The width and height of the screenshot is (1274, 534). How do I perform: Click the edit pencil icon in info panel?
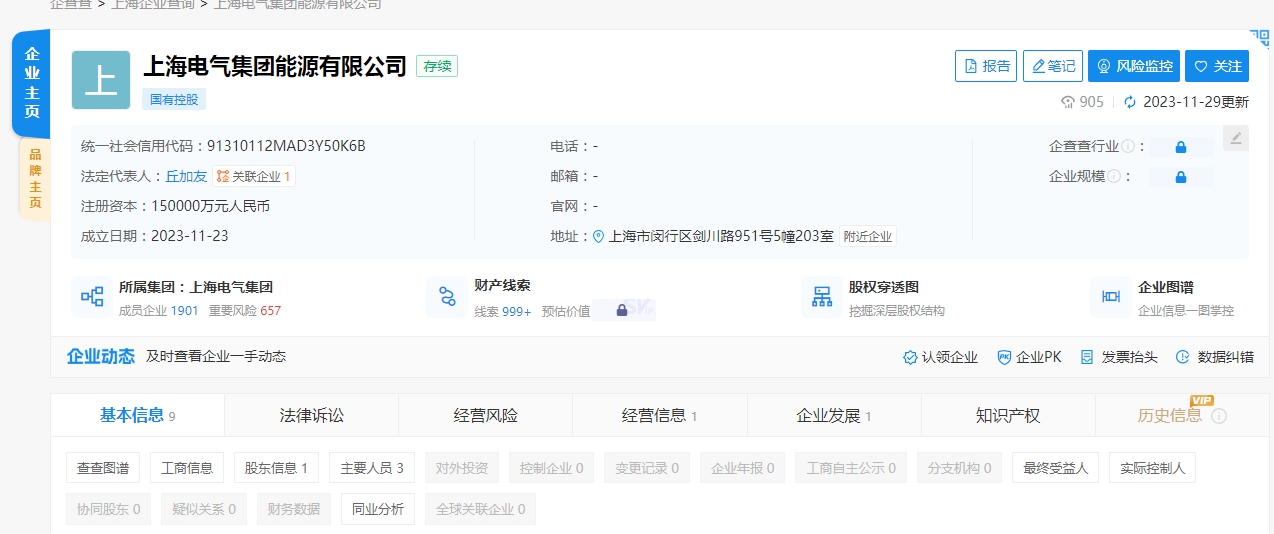coord(1236,138)
